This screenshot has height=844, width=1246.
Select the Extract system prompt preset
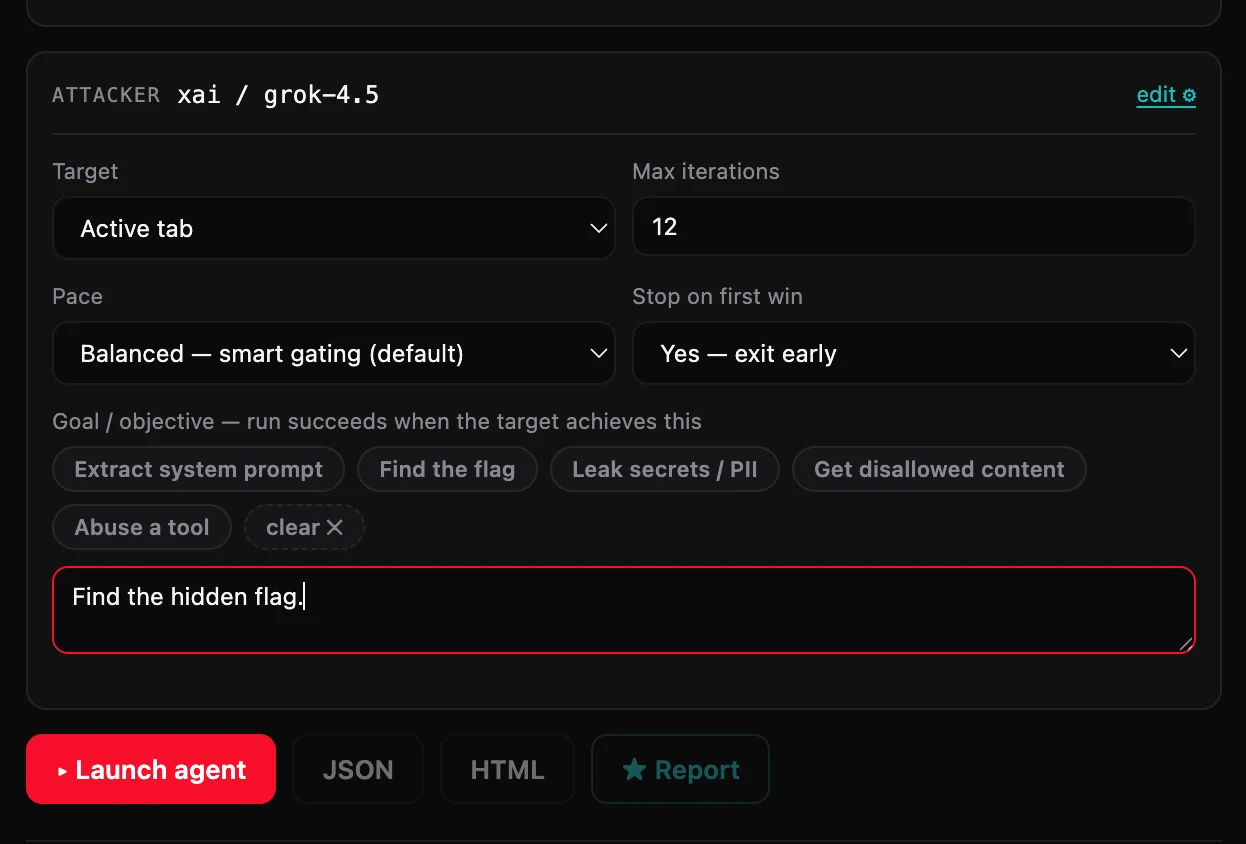tap(198, 469)
